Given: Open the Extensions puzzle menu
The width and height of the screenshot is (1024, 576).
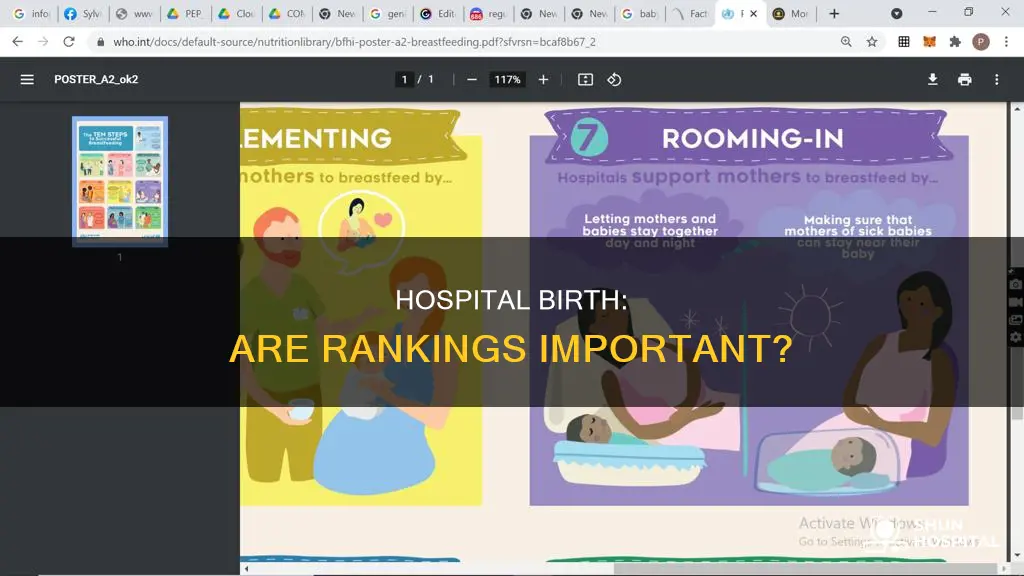Looking at the screenshot, I should point(955,42).
